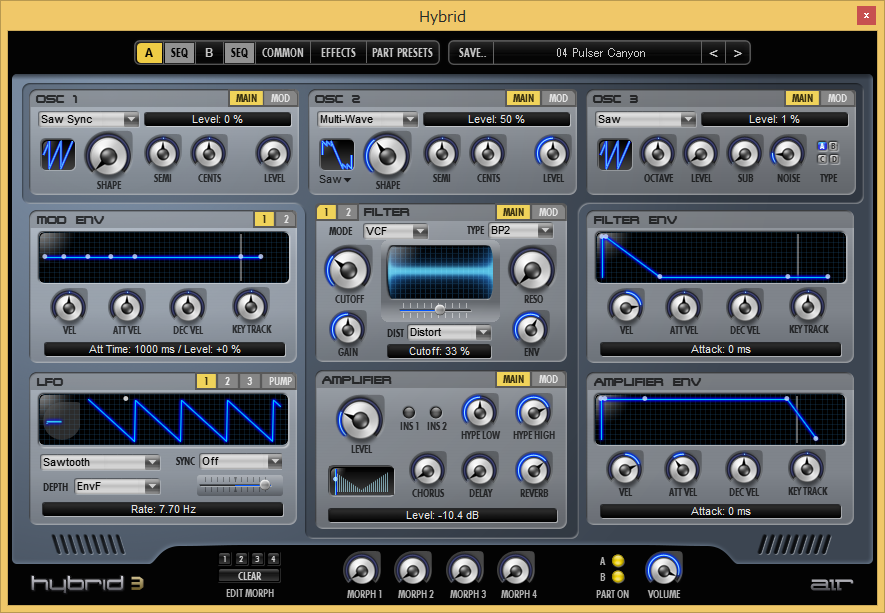The width and height of the screenshot is (885, 613).
Task: Click the OSC 3 saw waveform icon
Action: 615,155
